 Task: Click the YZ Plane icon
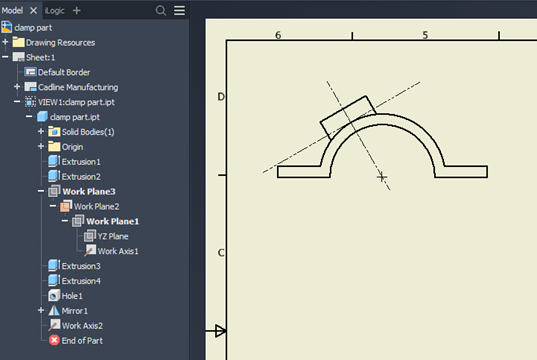90,236
